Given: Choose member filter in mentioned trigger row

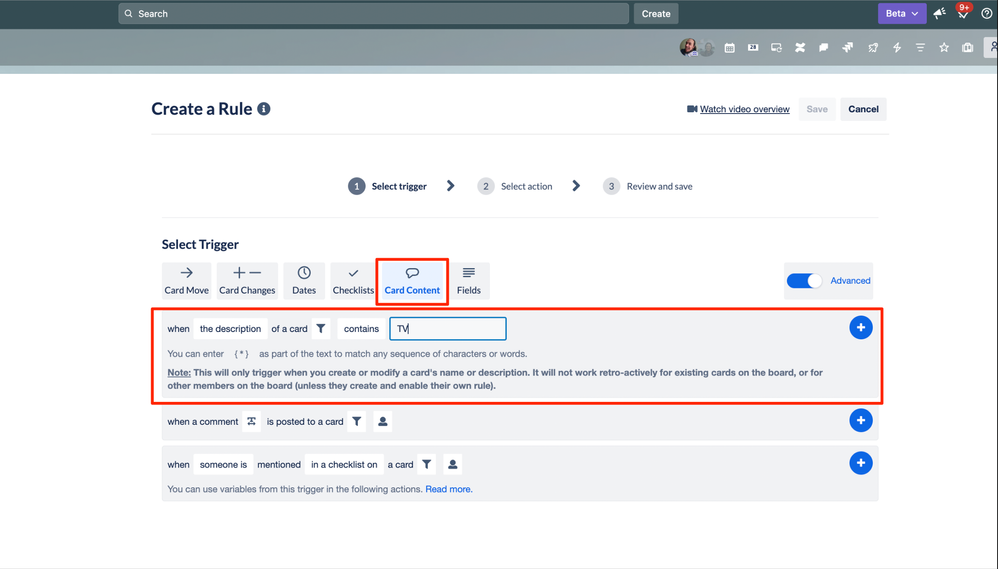Looking at the screenshot, I should (453, 465).
